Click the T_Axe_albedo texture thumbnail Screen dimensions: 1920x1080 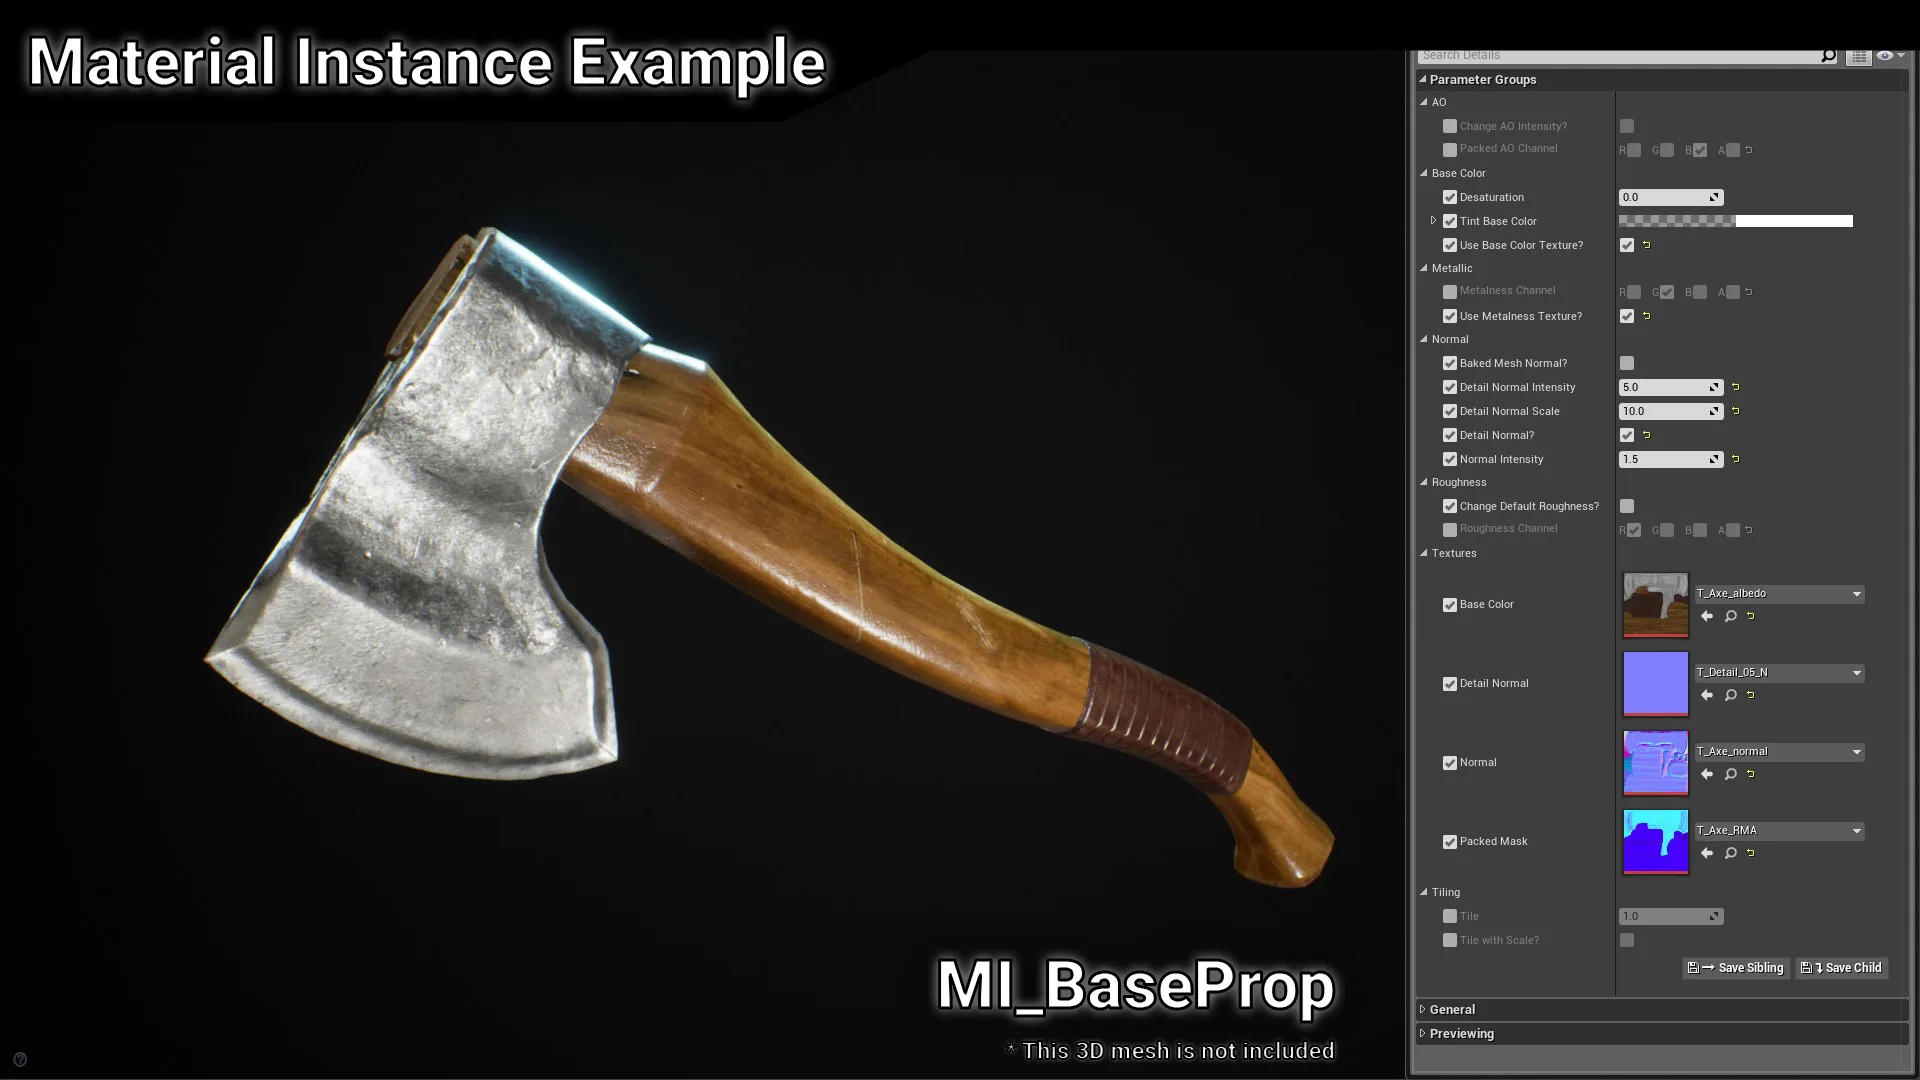[x=1656, y=604]
